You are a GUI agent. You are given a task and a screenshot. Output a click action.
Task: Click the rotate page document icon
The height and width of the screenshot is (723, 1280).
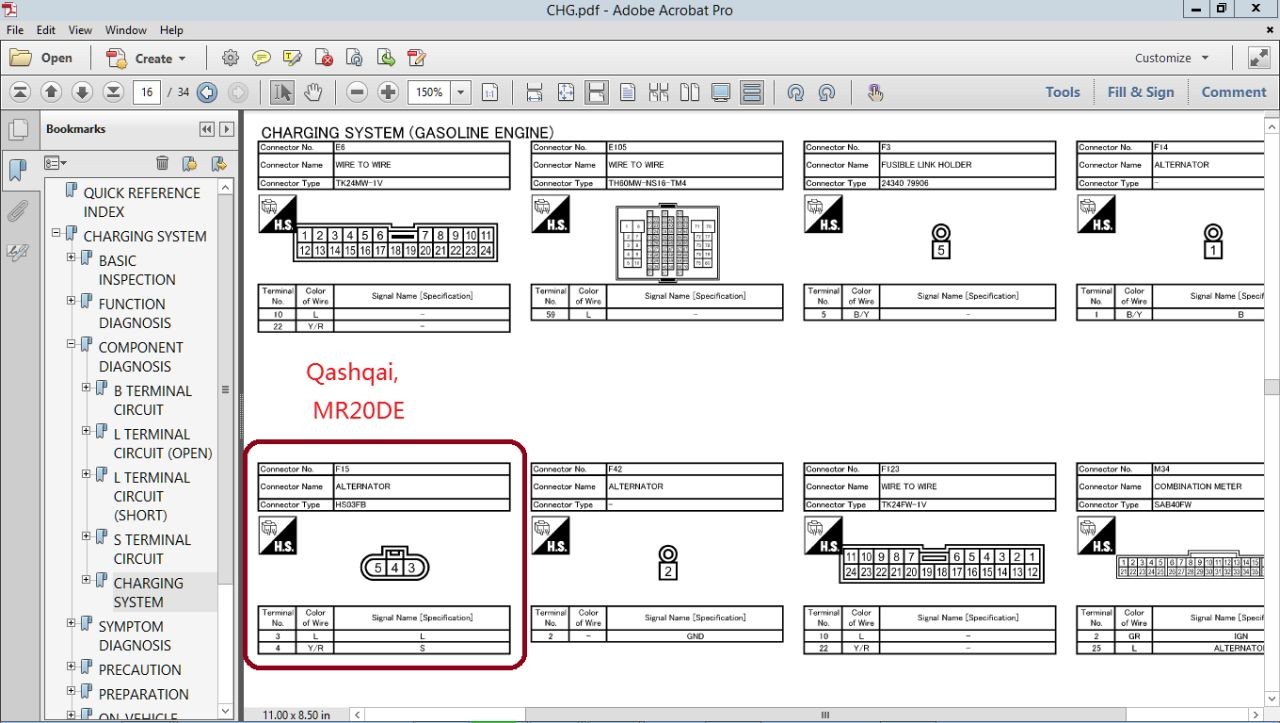pyautogui.click(x=354, y=58)
